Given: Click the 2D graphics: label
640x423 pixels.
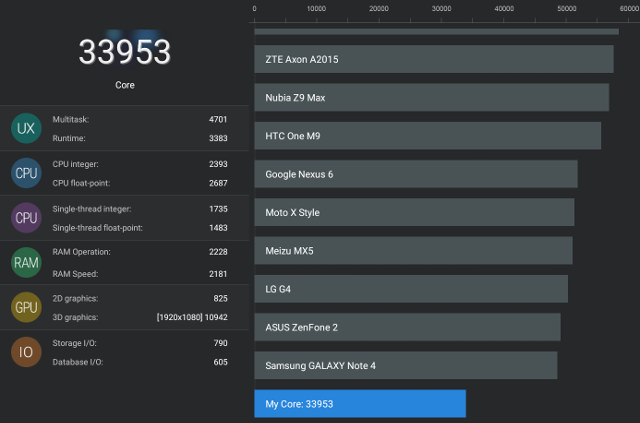Looking at the screenshot, I should coord(75,298).
